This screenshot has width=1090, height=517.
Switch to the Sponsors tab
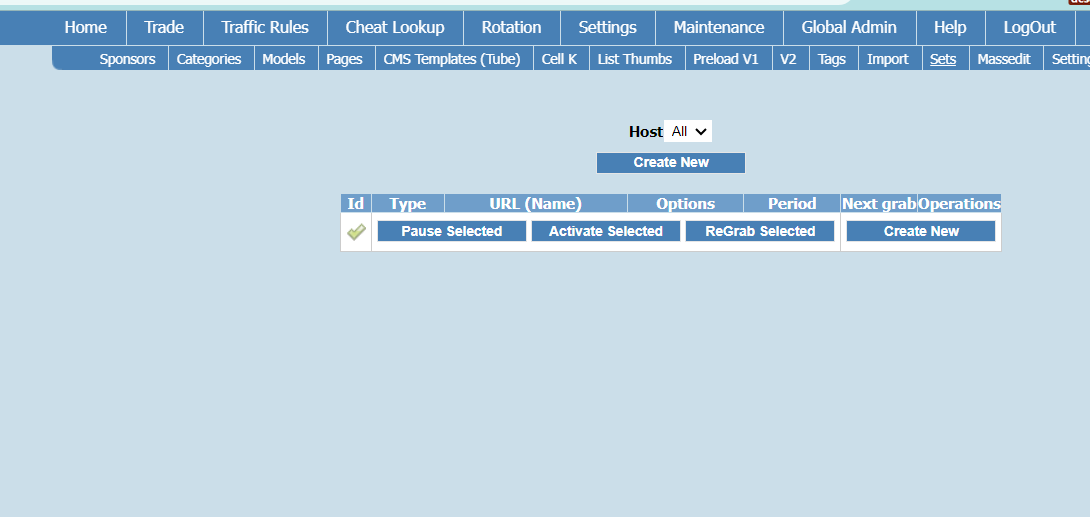coord(127,59)
